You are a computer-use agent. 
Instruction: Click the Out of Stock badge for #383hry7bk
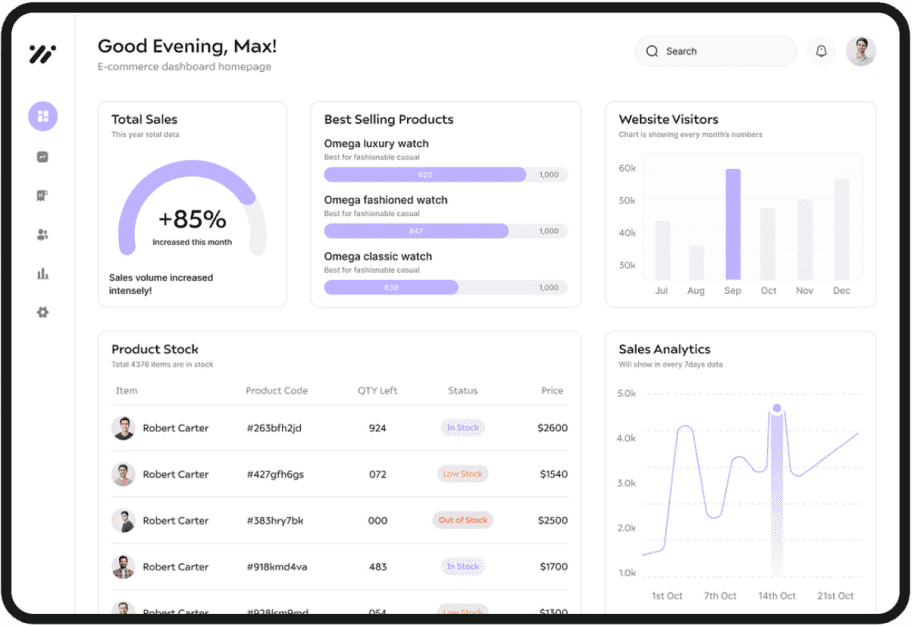point(462,520)
